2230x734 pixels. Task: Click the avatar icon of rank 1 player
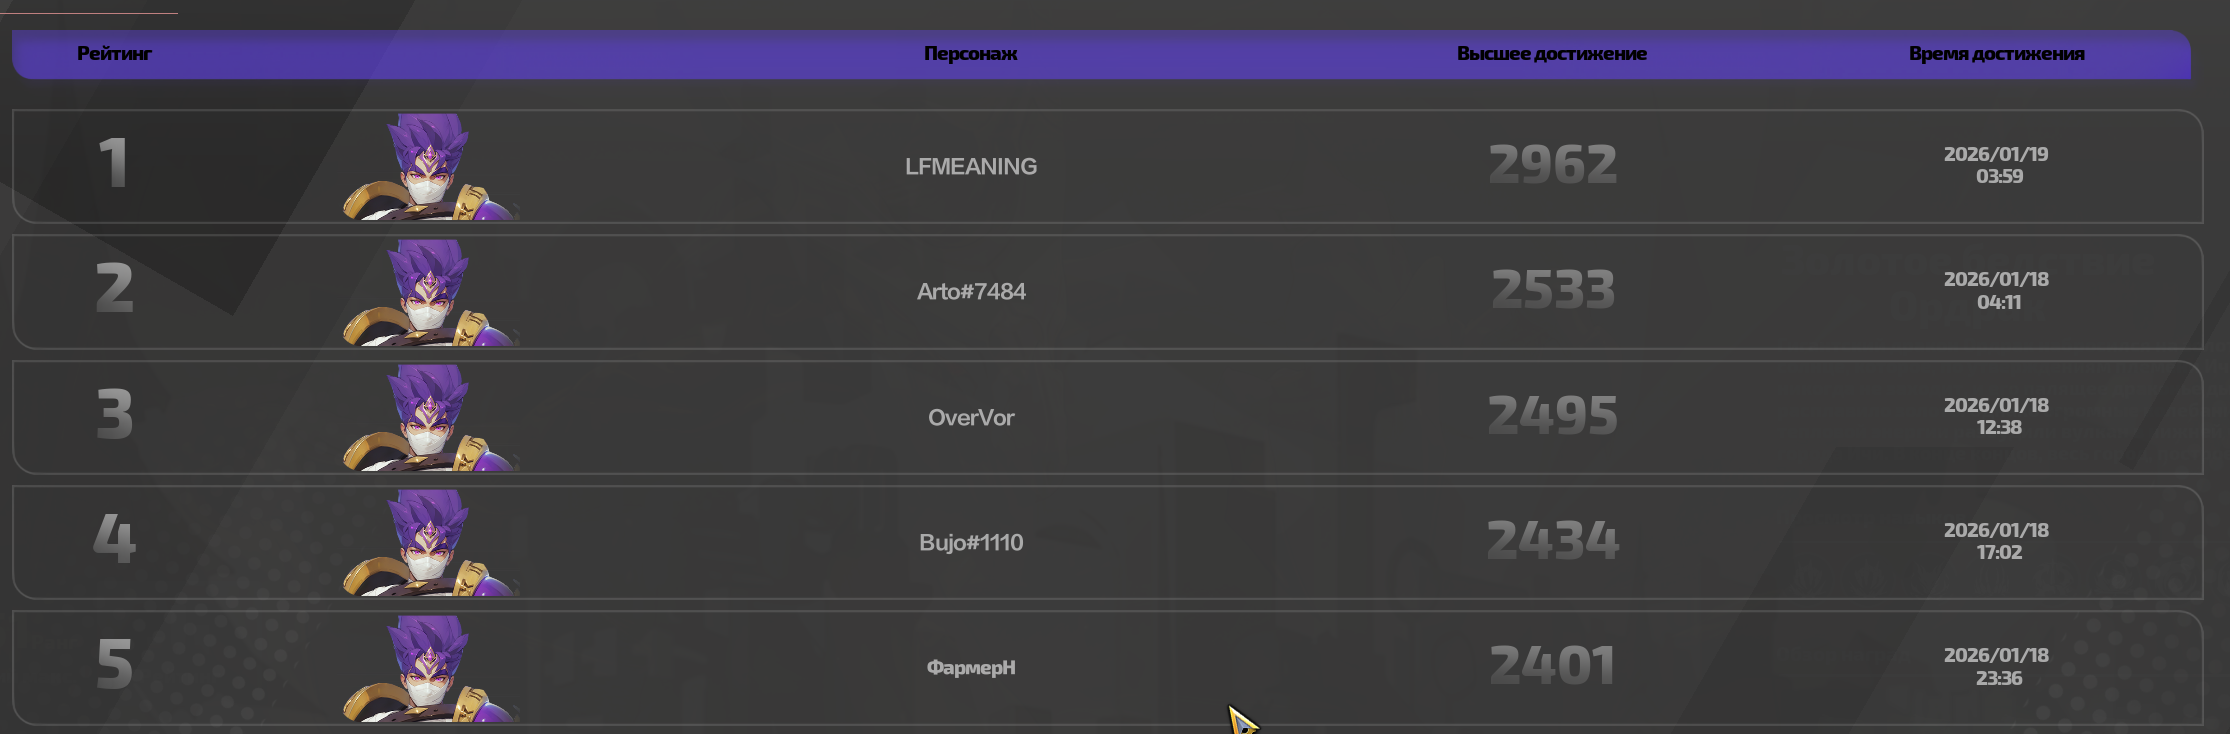click(430, 168)
